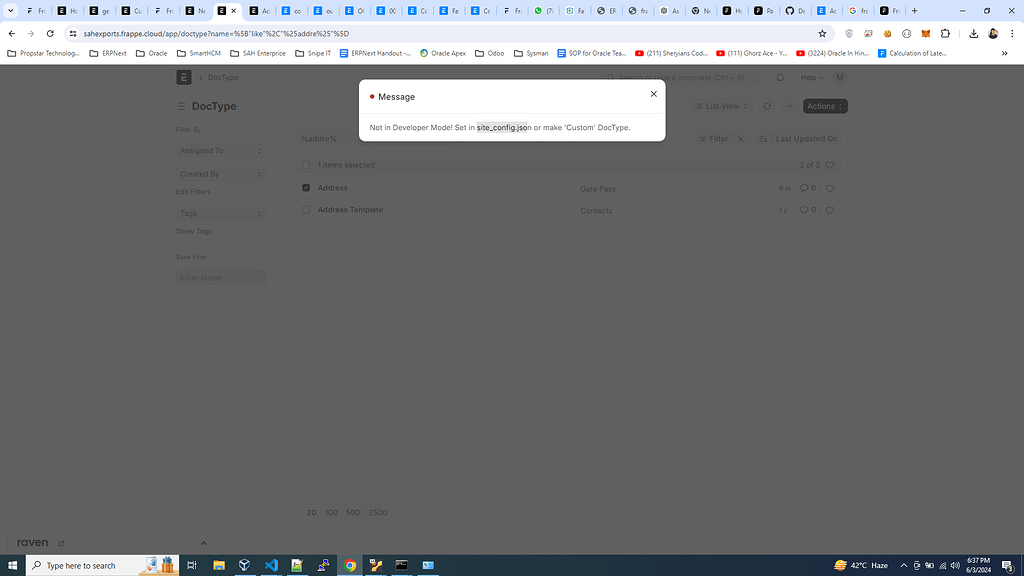
Task: Click the sort direction icon beside Filter
Action: pyautogui.click(x=764, y=139)
